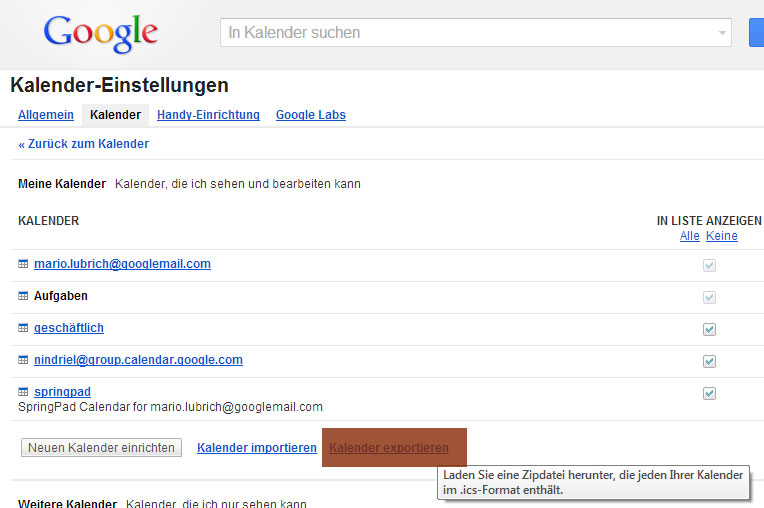Click the Kalender exportieren link

pos(389,448)
